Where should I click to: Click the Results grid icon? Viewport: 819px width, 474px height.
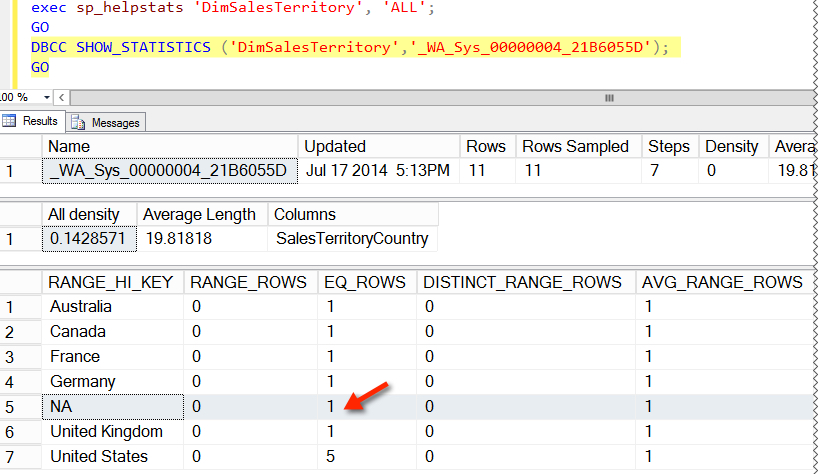[x=9, y=121]
